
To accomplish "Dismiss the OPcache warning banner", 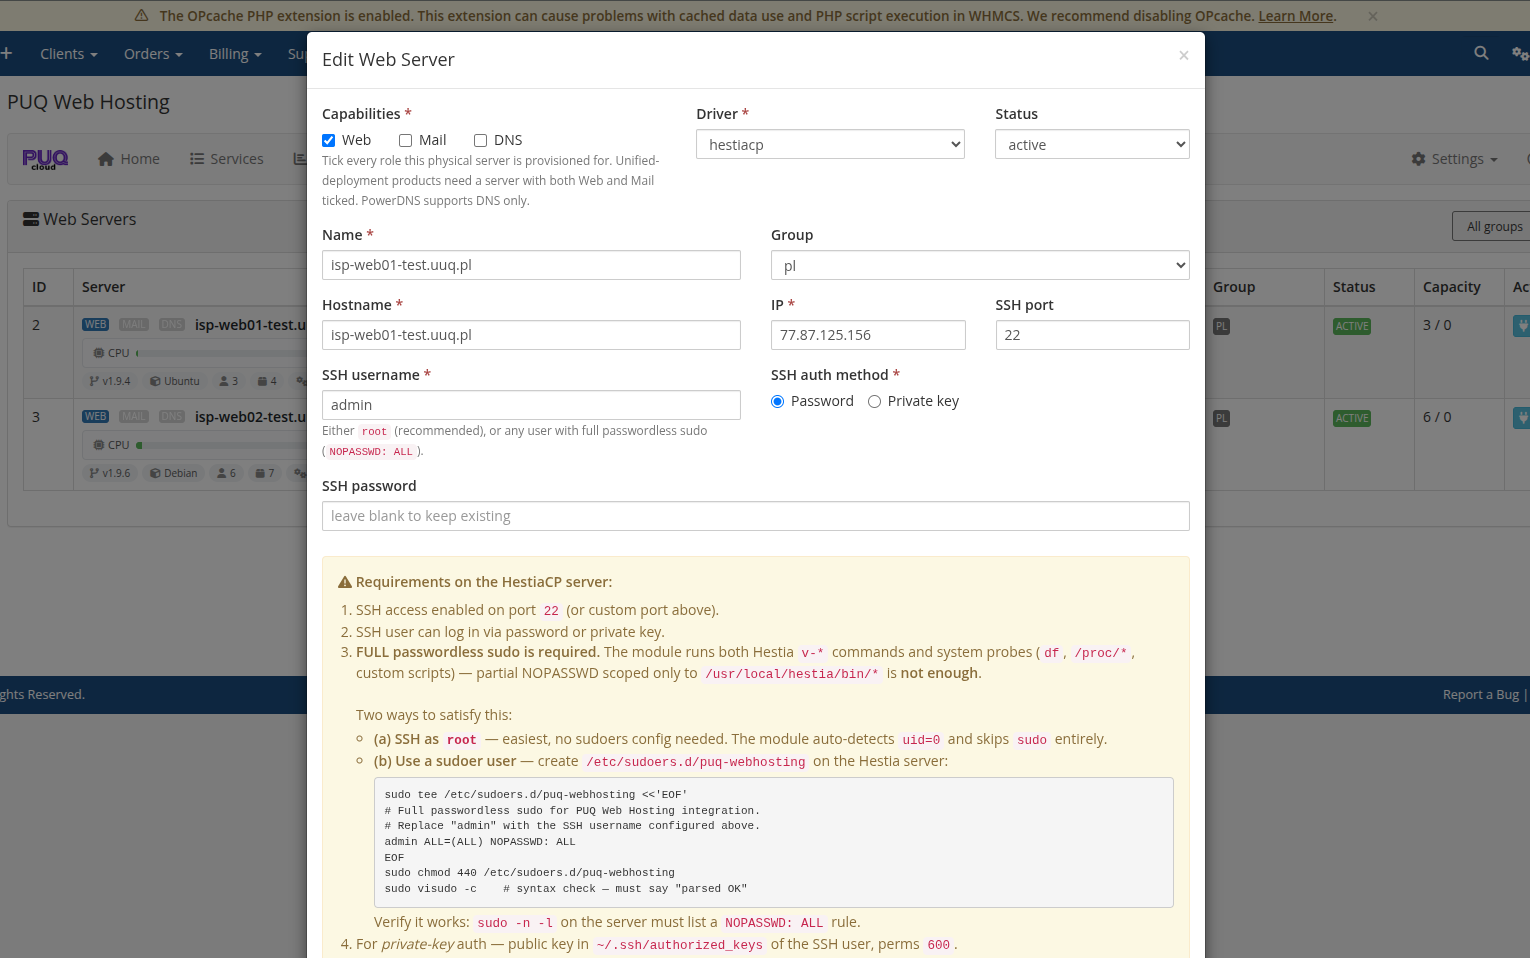I will (x=1373, y=16).
